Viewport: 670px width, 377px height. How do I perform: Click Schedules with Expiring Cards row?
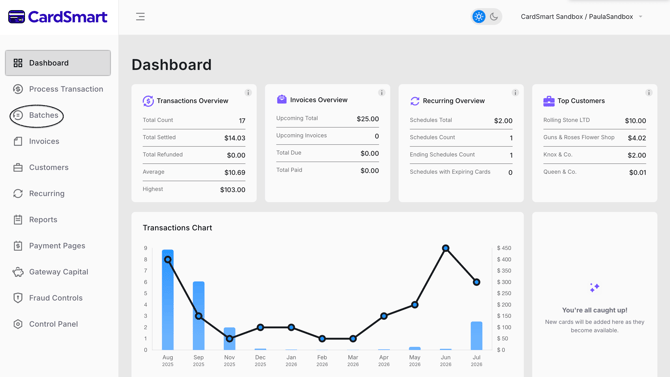(461, 172)
